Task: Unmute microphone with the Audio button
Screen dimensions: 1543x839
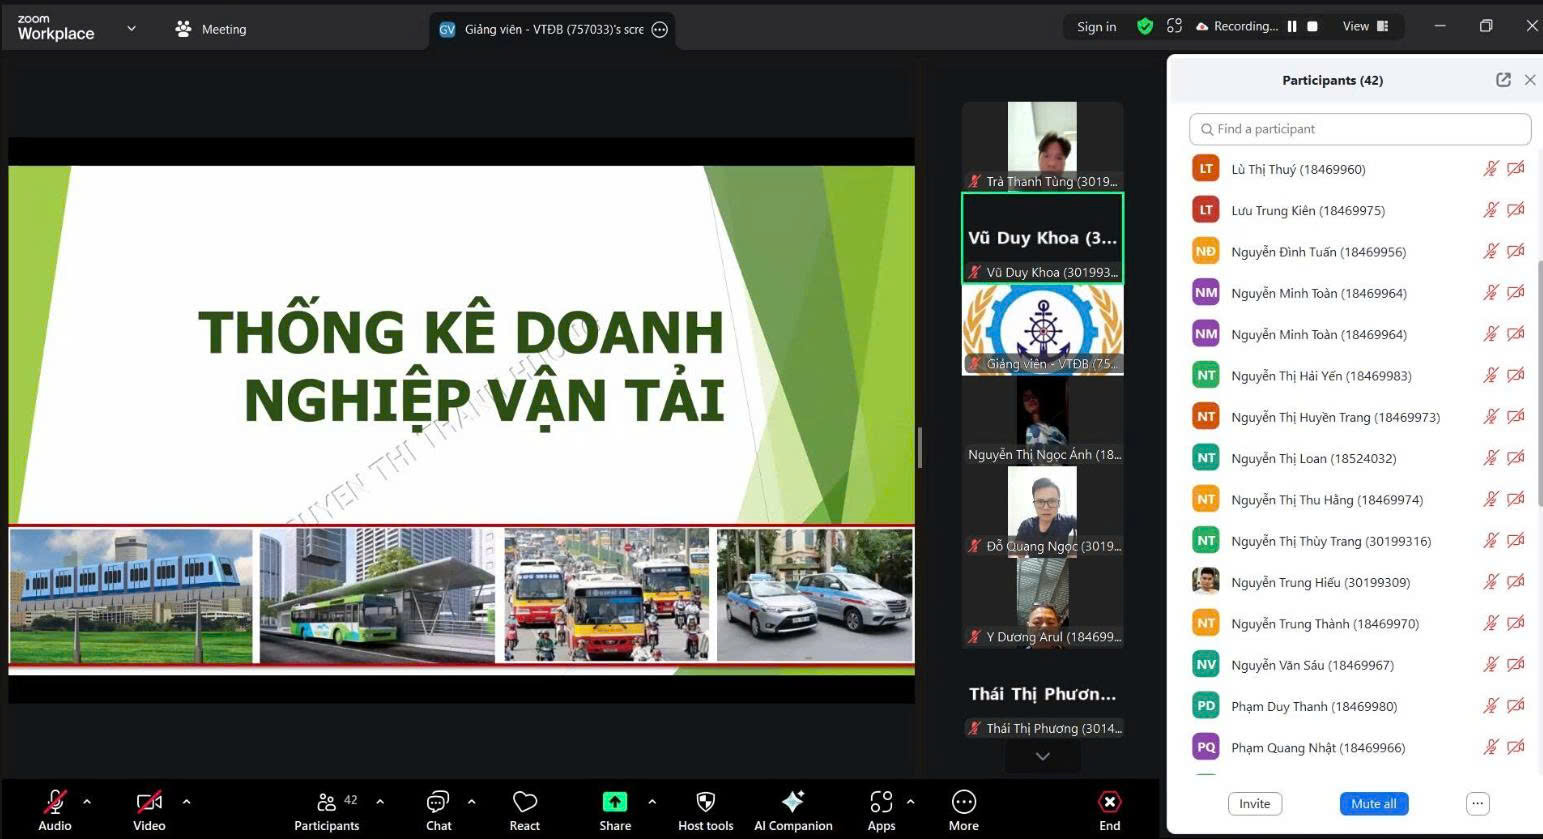Action: [54, 802]
